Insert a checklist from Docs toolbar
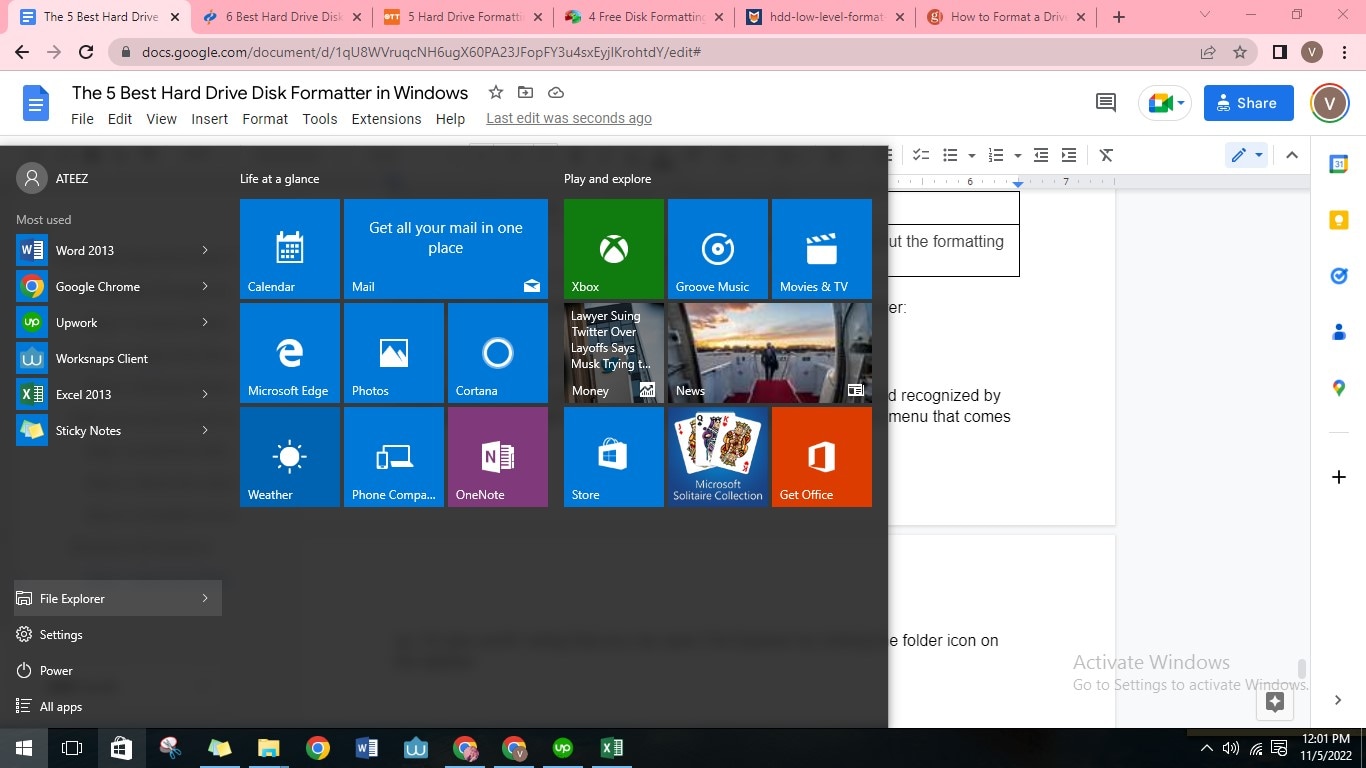Screen dimensions: 1366x768 click(x=921, y=155)
